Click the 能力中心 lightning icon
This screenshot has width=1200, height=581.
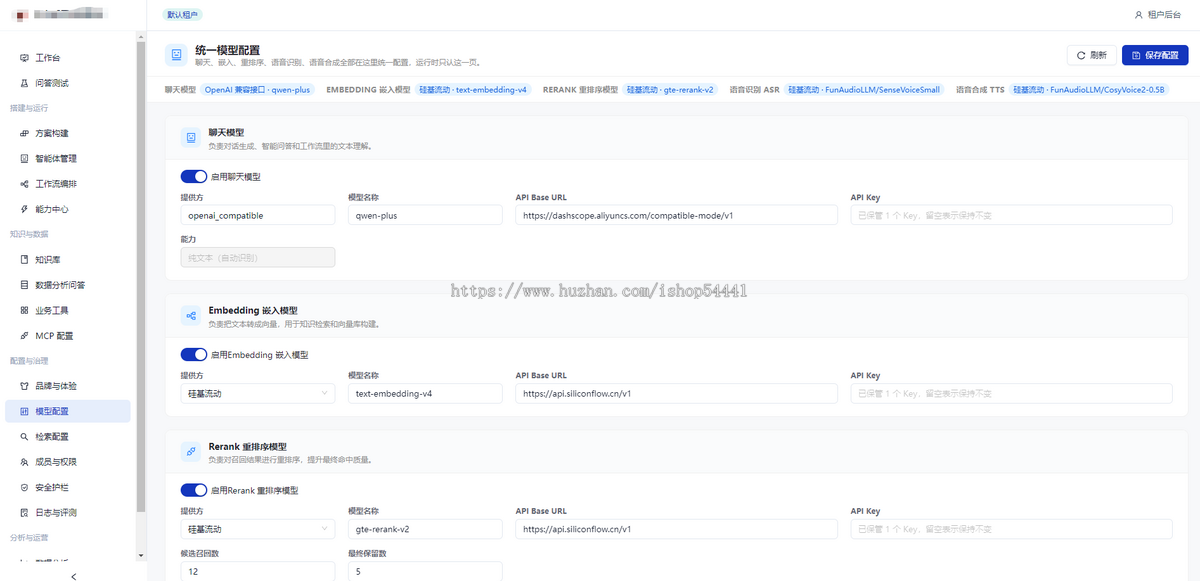tap(25, 209)
